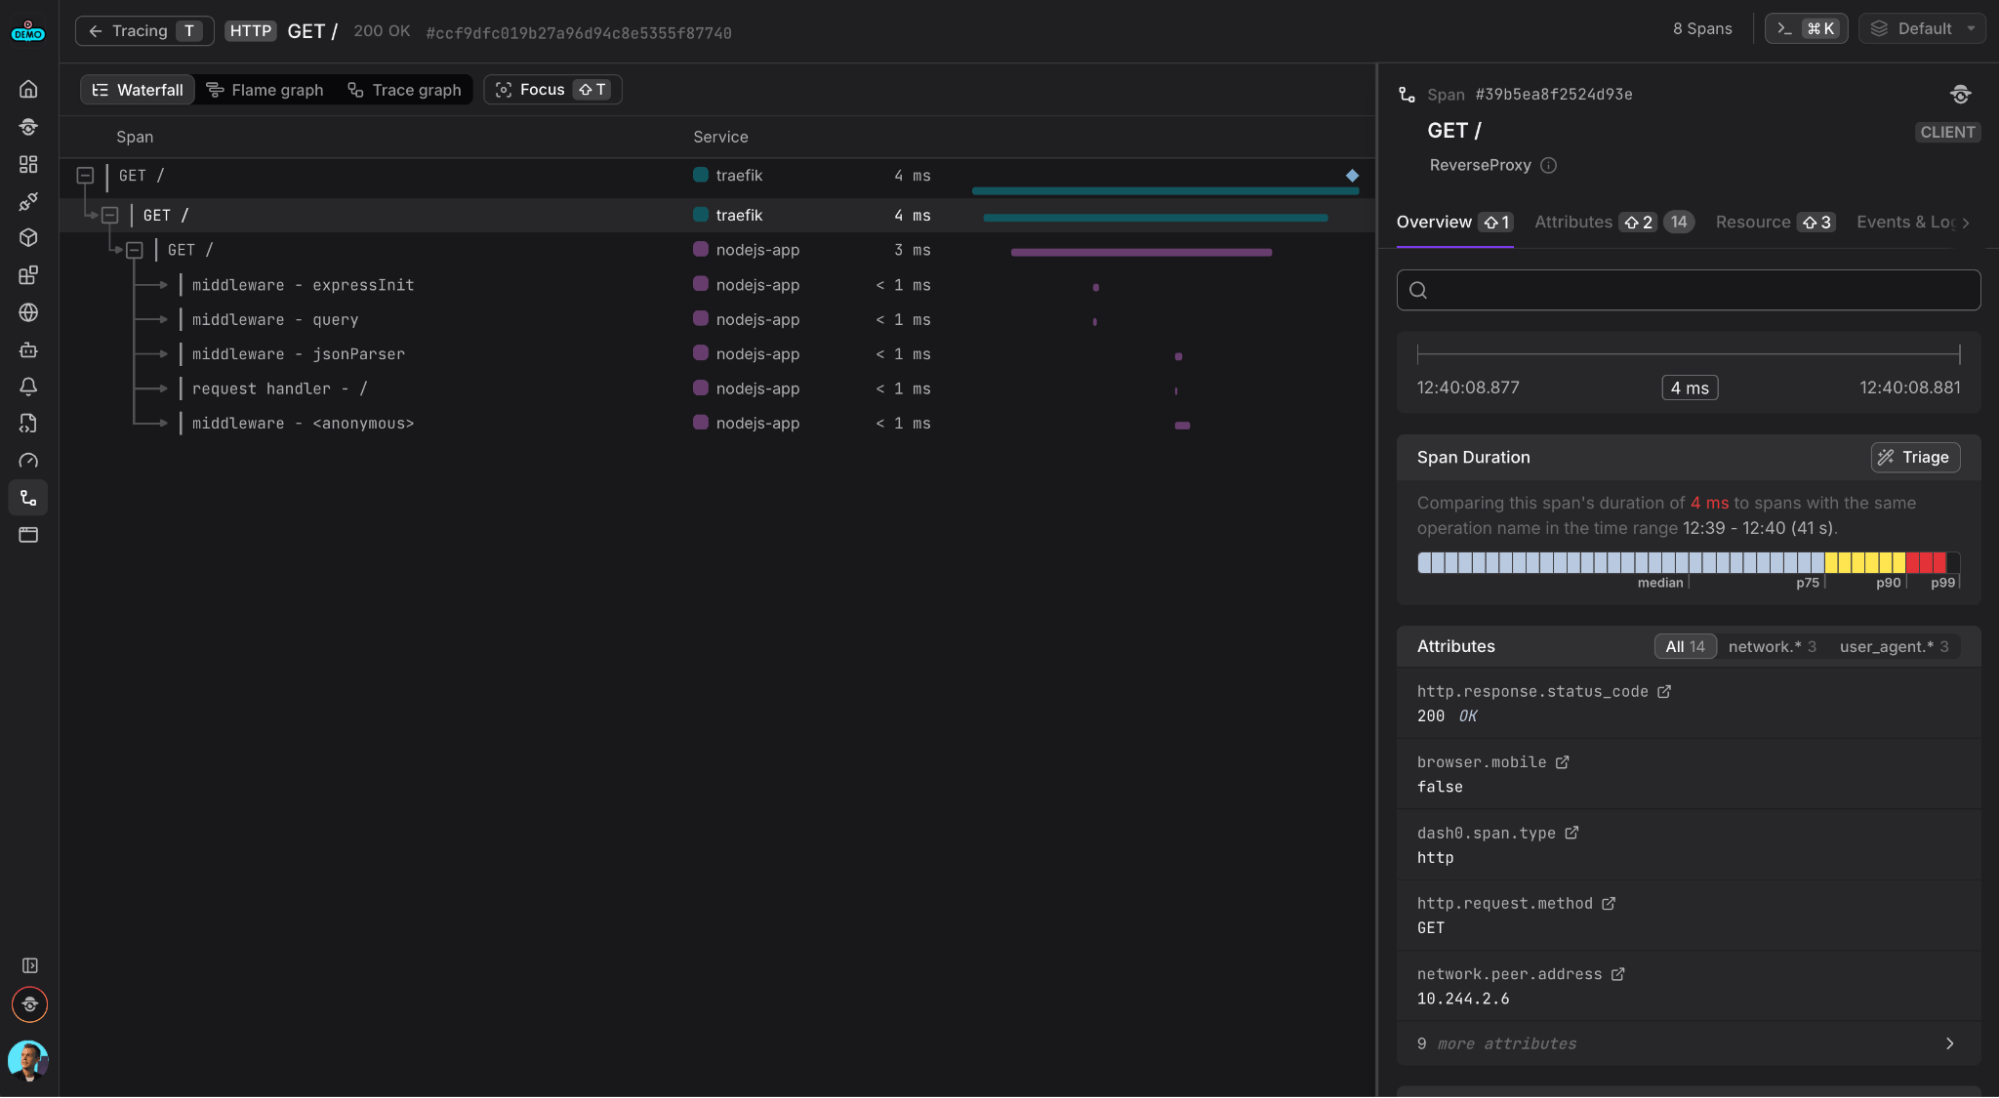
Task: Toggle Focus mode
Action: (552, 90)
